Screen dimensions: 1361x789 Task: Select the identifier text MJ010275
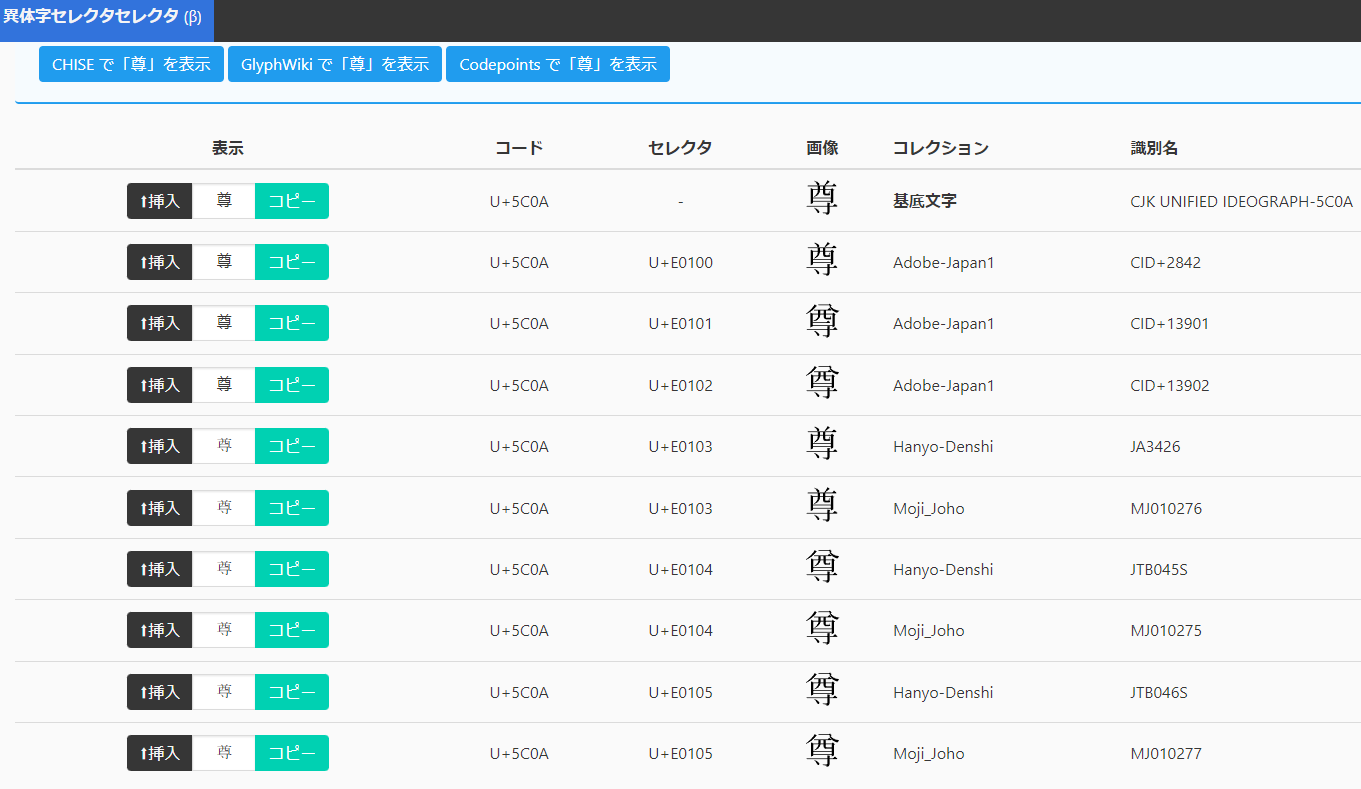pyautogui.click(x=1167, y=631)
